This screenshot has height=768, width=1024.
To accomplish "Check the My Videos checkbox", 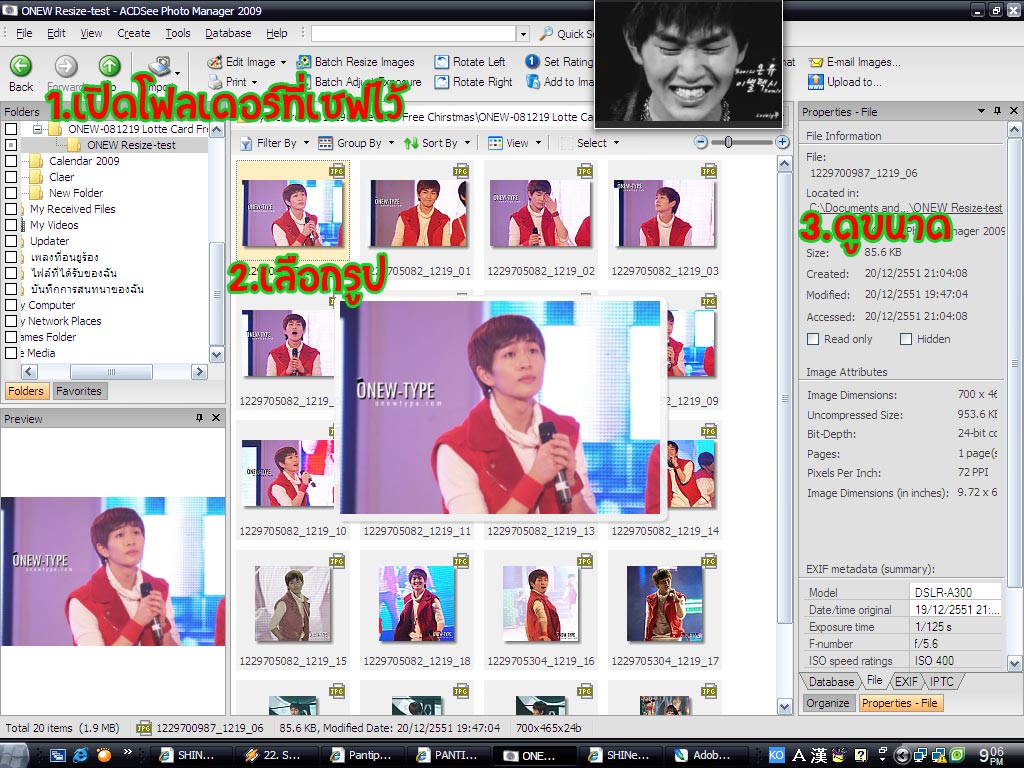I will [11, 225].
